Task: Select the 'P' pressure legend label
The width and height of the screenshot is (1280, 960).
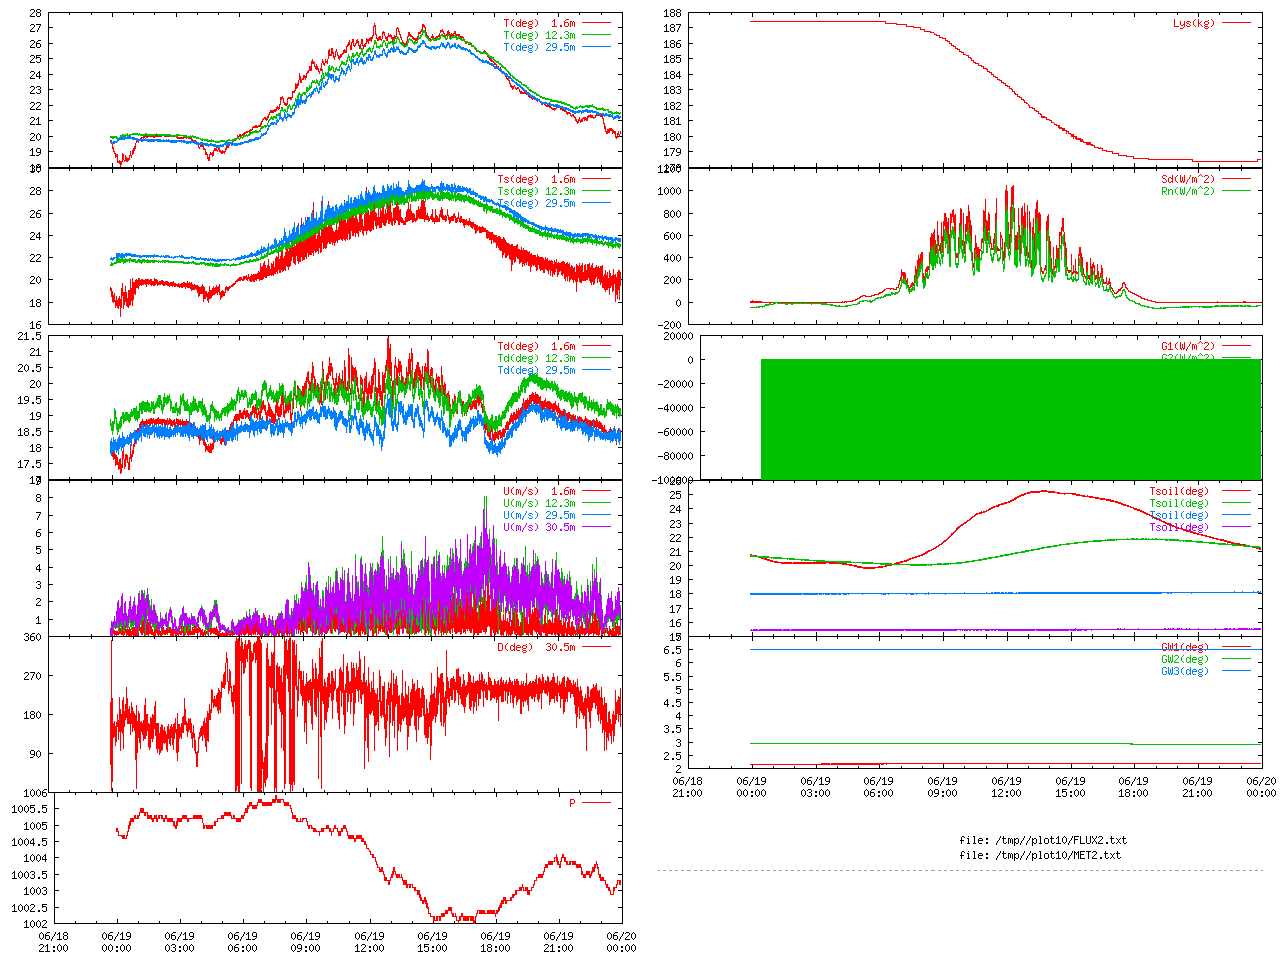Action: tap(572, 803)
